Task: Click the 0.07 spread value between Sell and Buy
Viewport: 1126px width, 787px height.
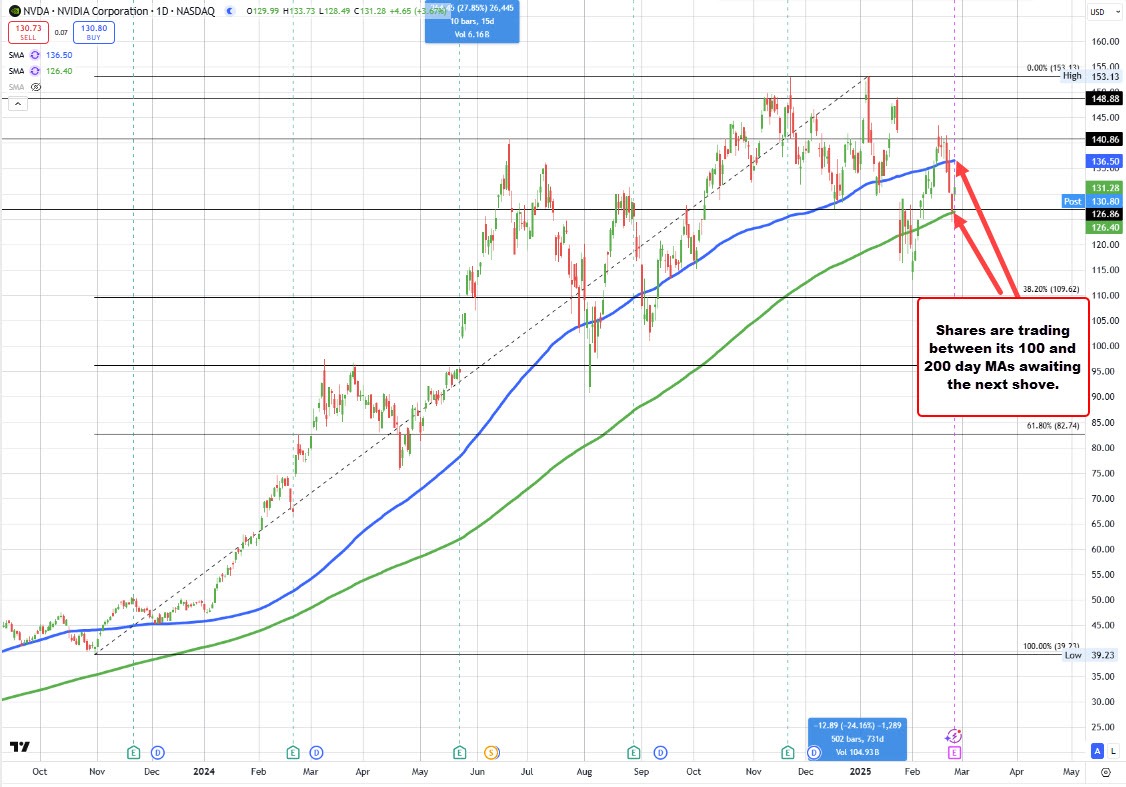Action: (x=61, y=32)
